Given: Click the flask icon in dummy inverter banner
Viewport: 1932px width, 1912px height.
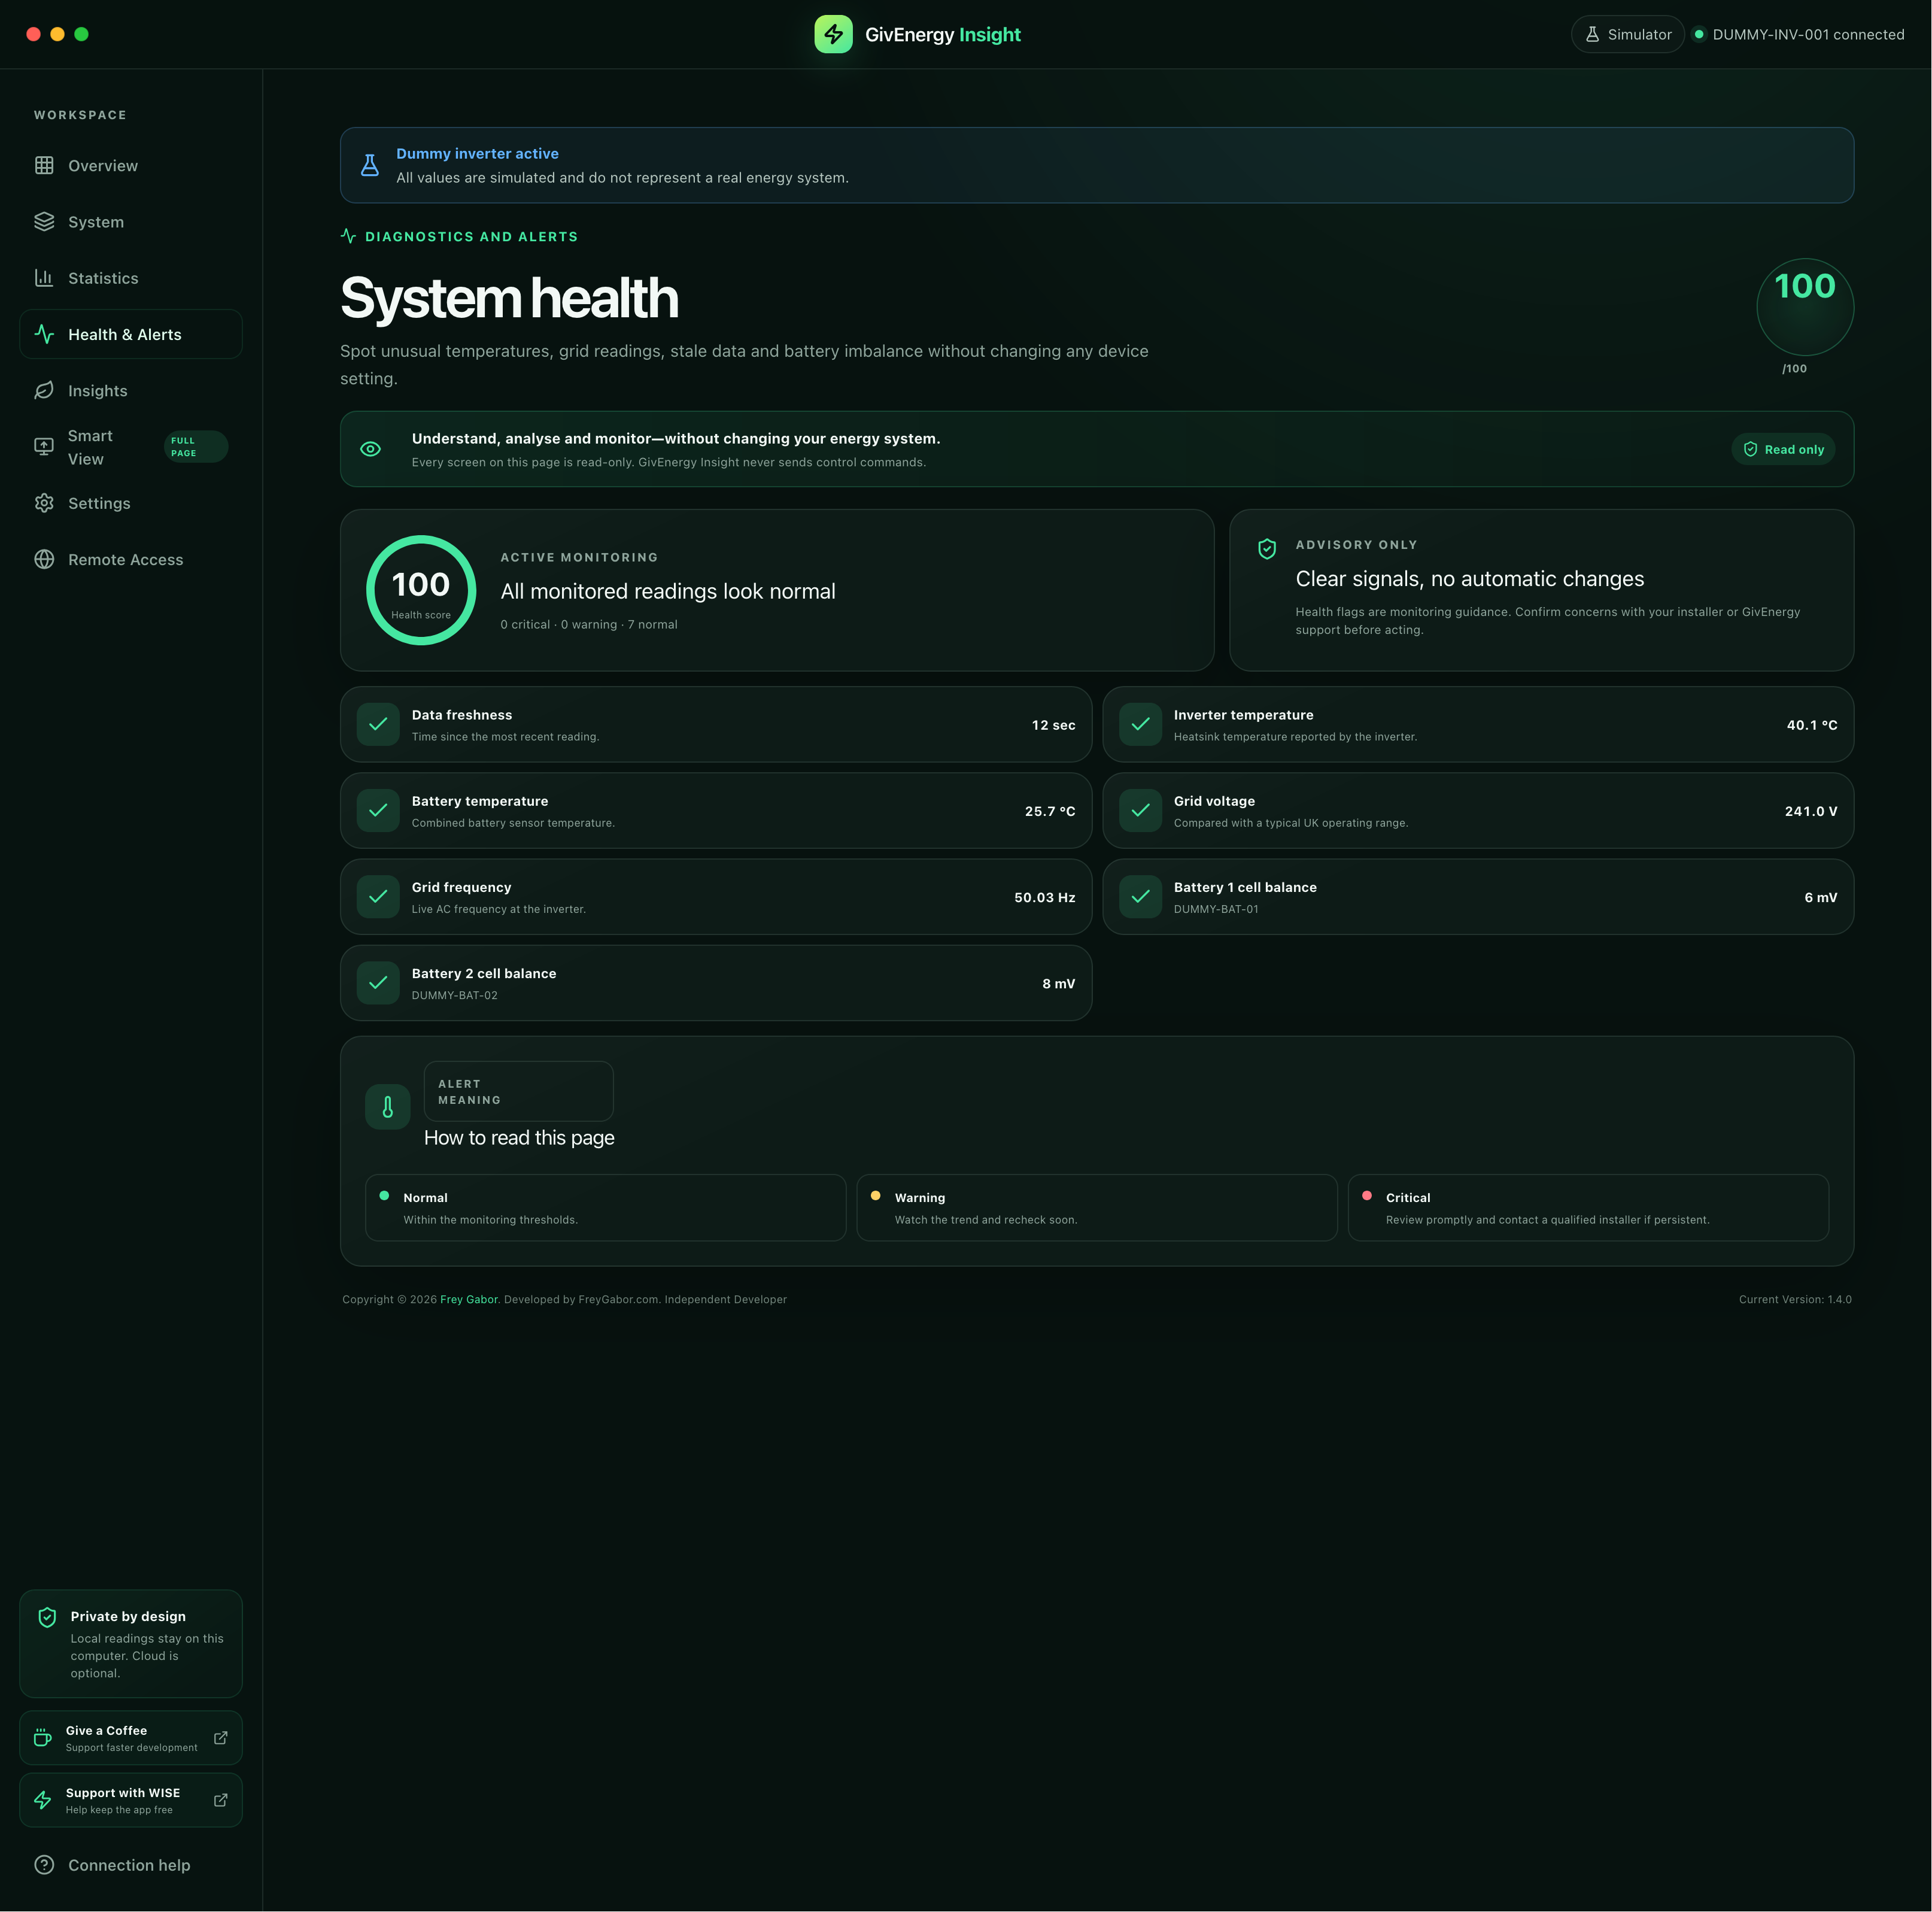Looking at the screenshot, I should 370,165.
